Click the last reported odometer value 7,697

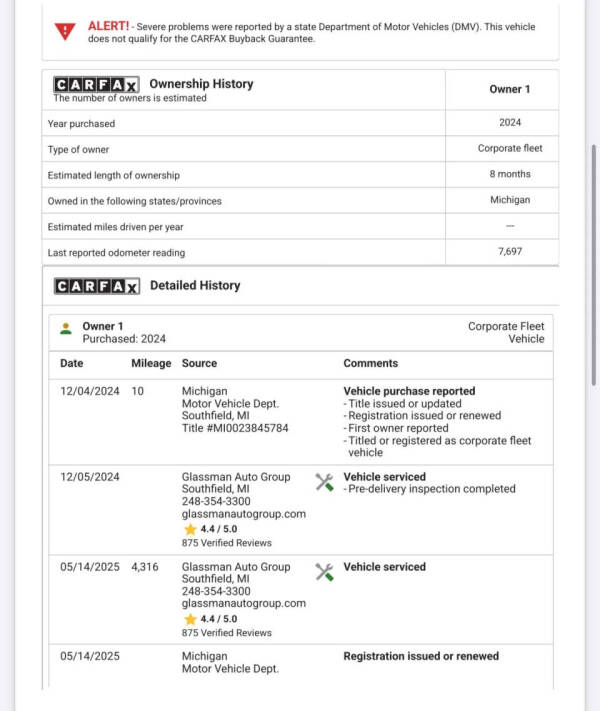[x=510, y=252]
